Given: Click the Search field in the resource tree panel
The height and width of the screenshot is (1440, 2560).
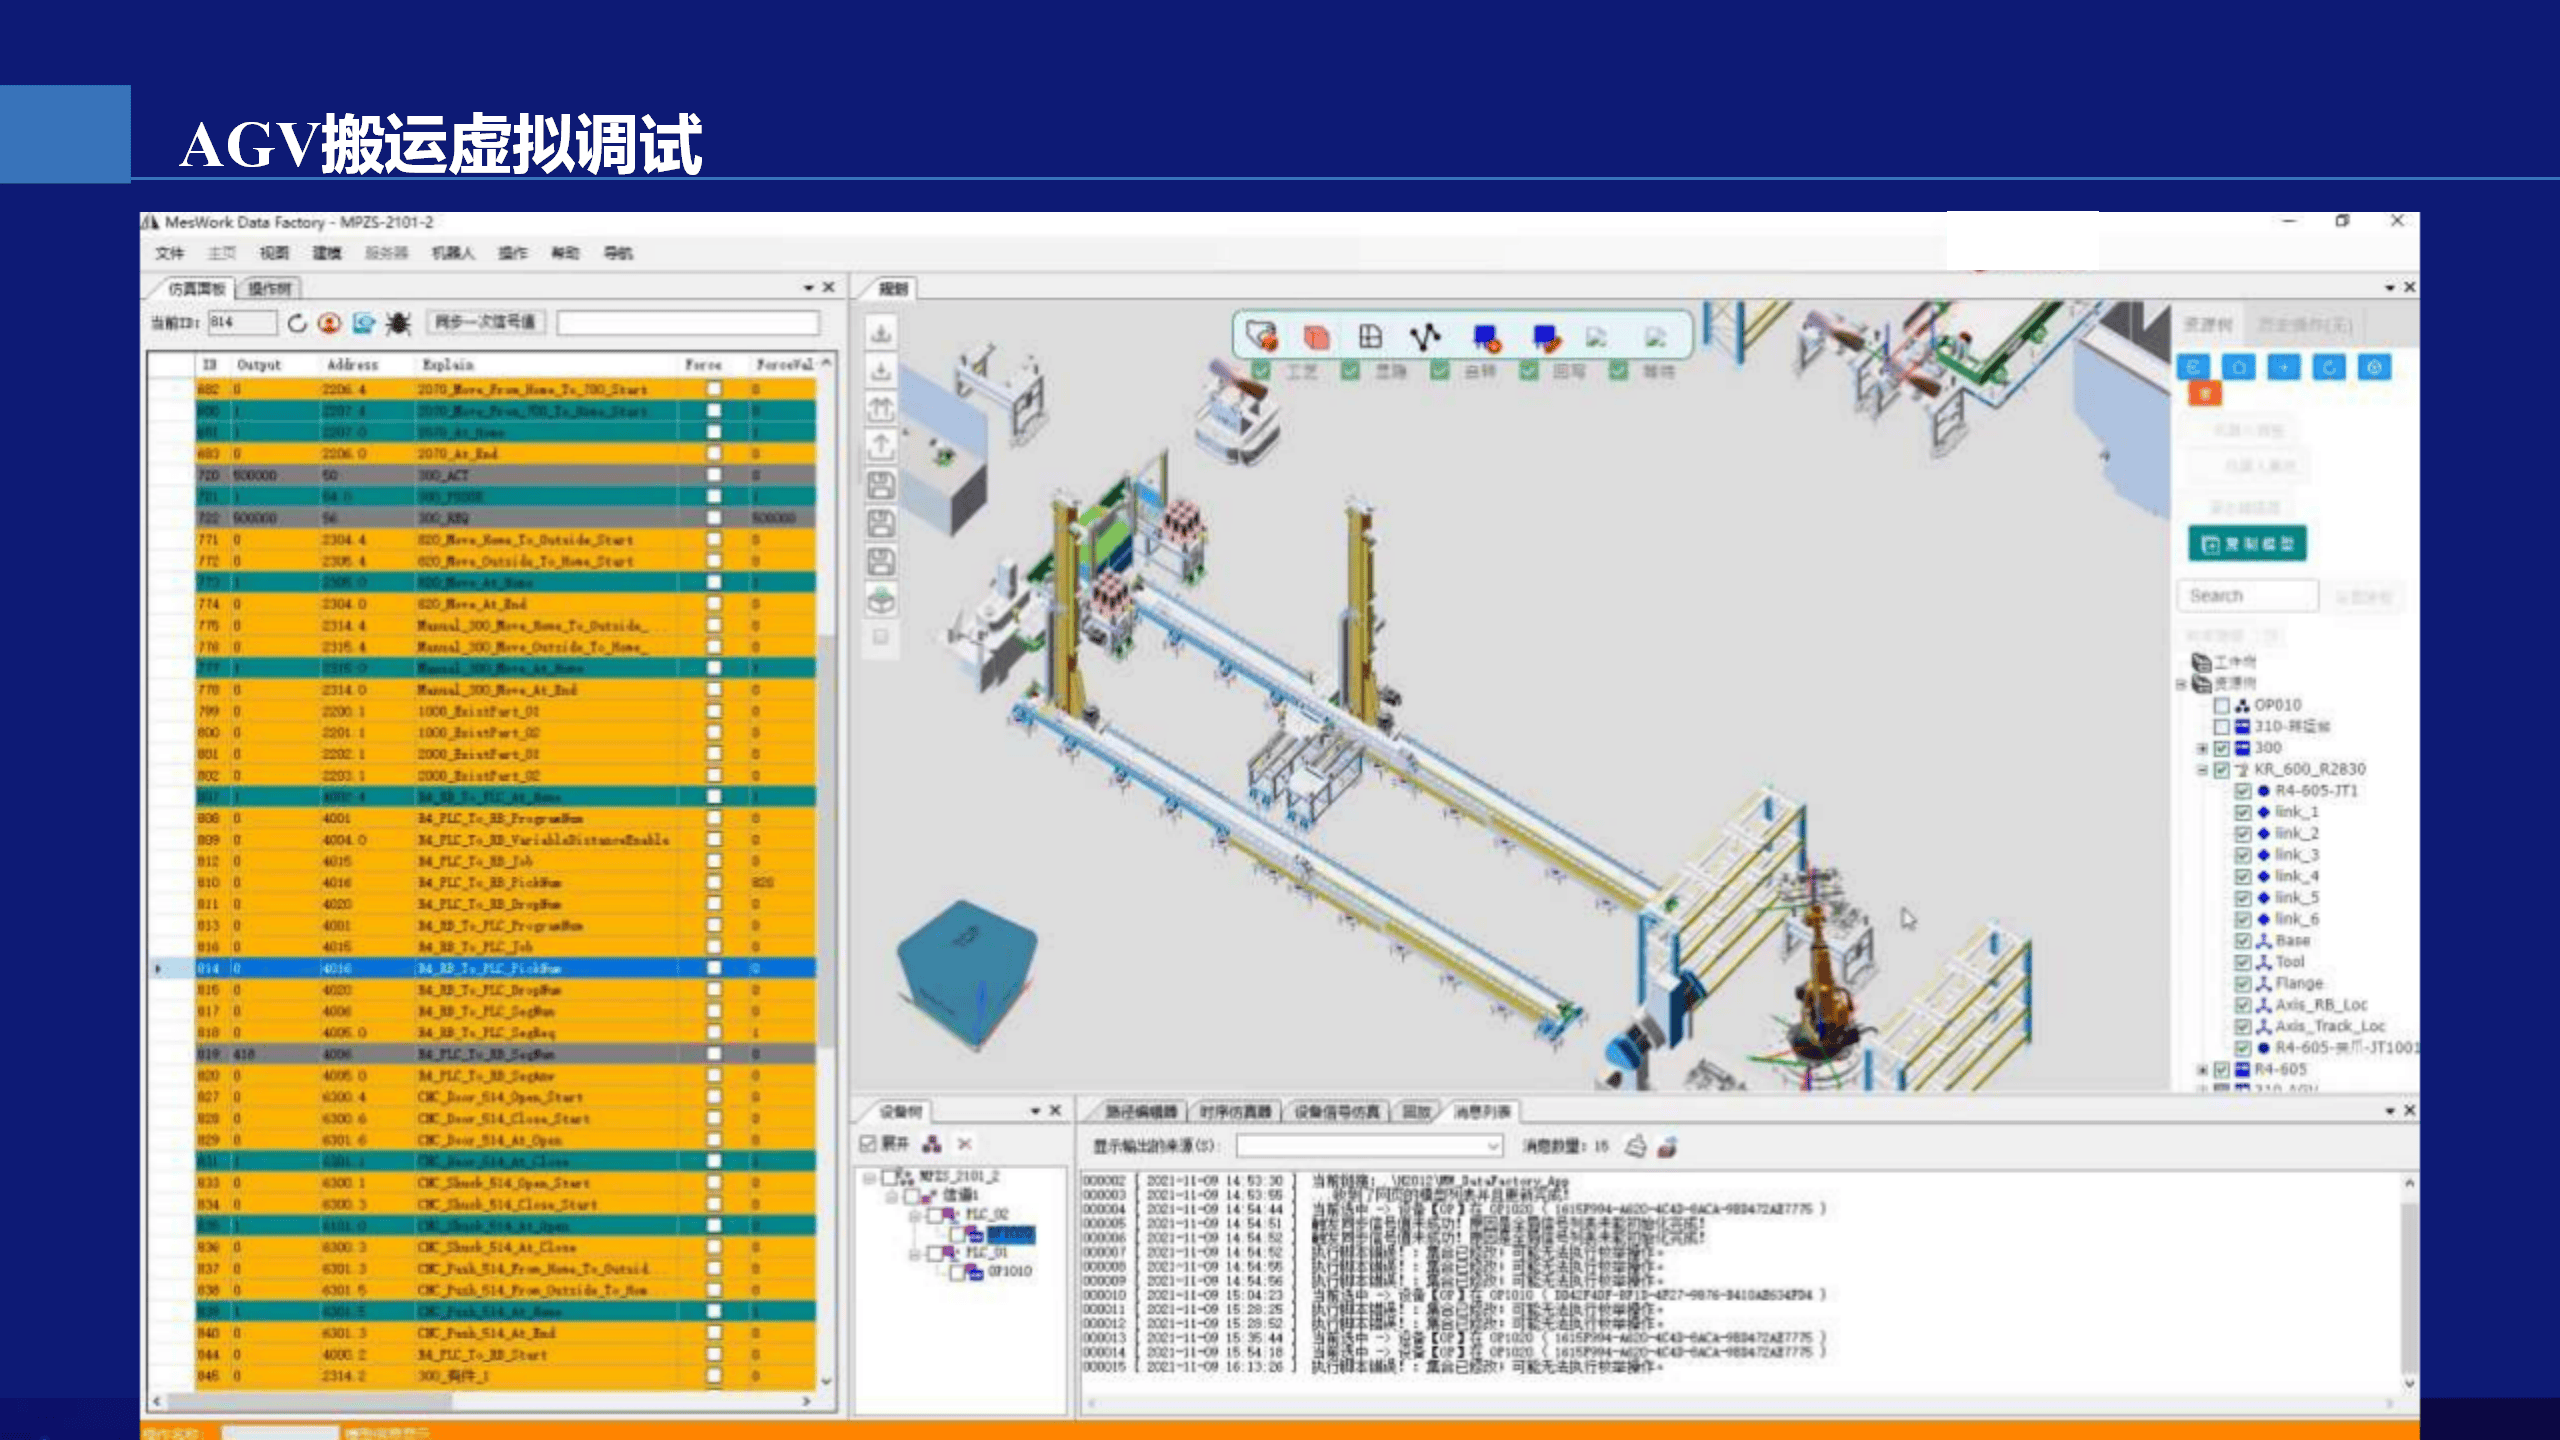Looking at the screenshot, I should [x=2247, y=596].
